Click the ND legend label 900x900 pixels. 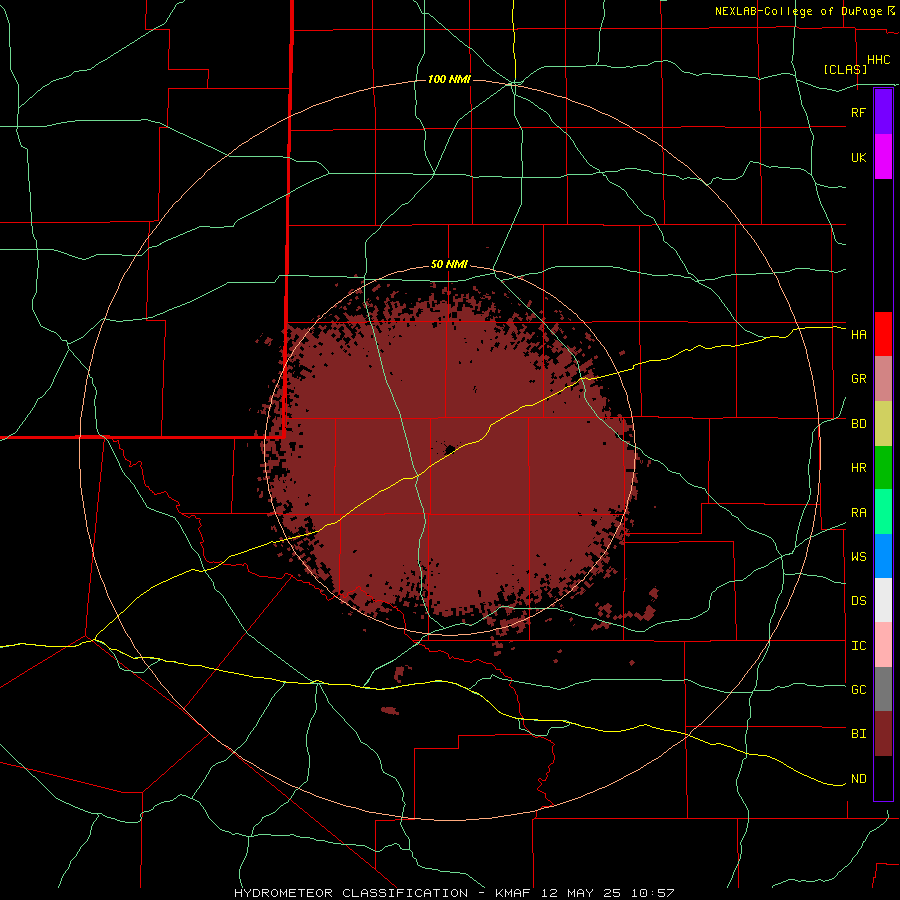[x=858, y=779]
